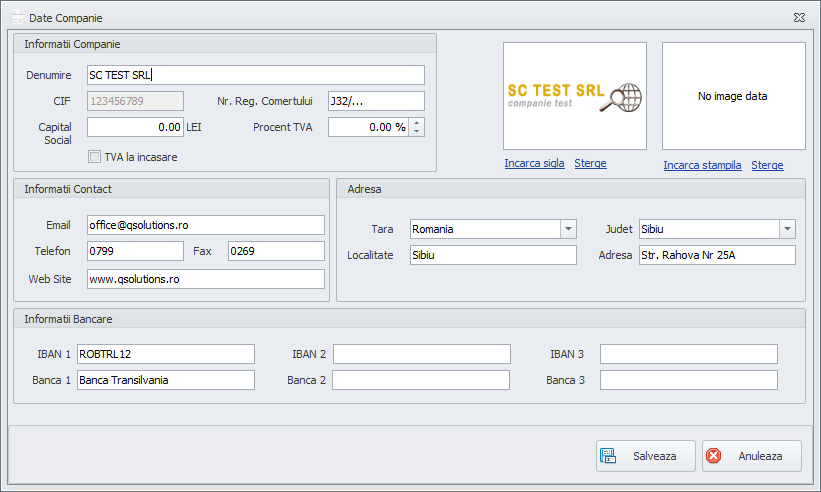This screenshot has height=492, width=821.
Task: Click the Anuleaza cancel button
Action: pos(751,456)
